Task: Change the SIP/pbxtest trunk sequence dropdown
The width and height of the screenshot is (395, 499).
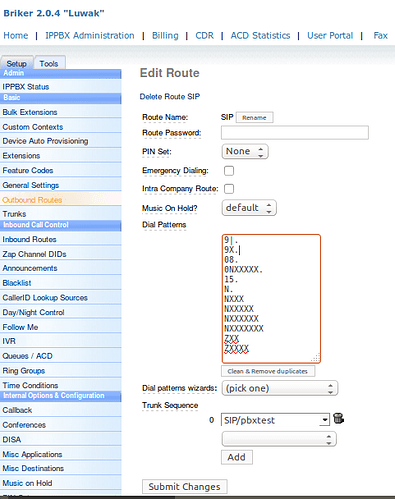Action: point(275,420)
